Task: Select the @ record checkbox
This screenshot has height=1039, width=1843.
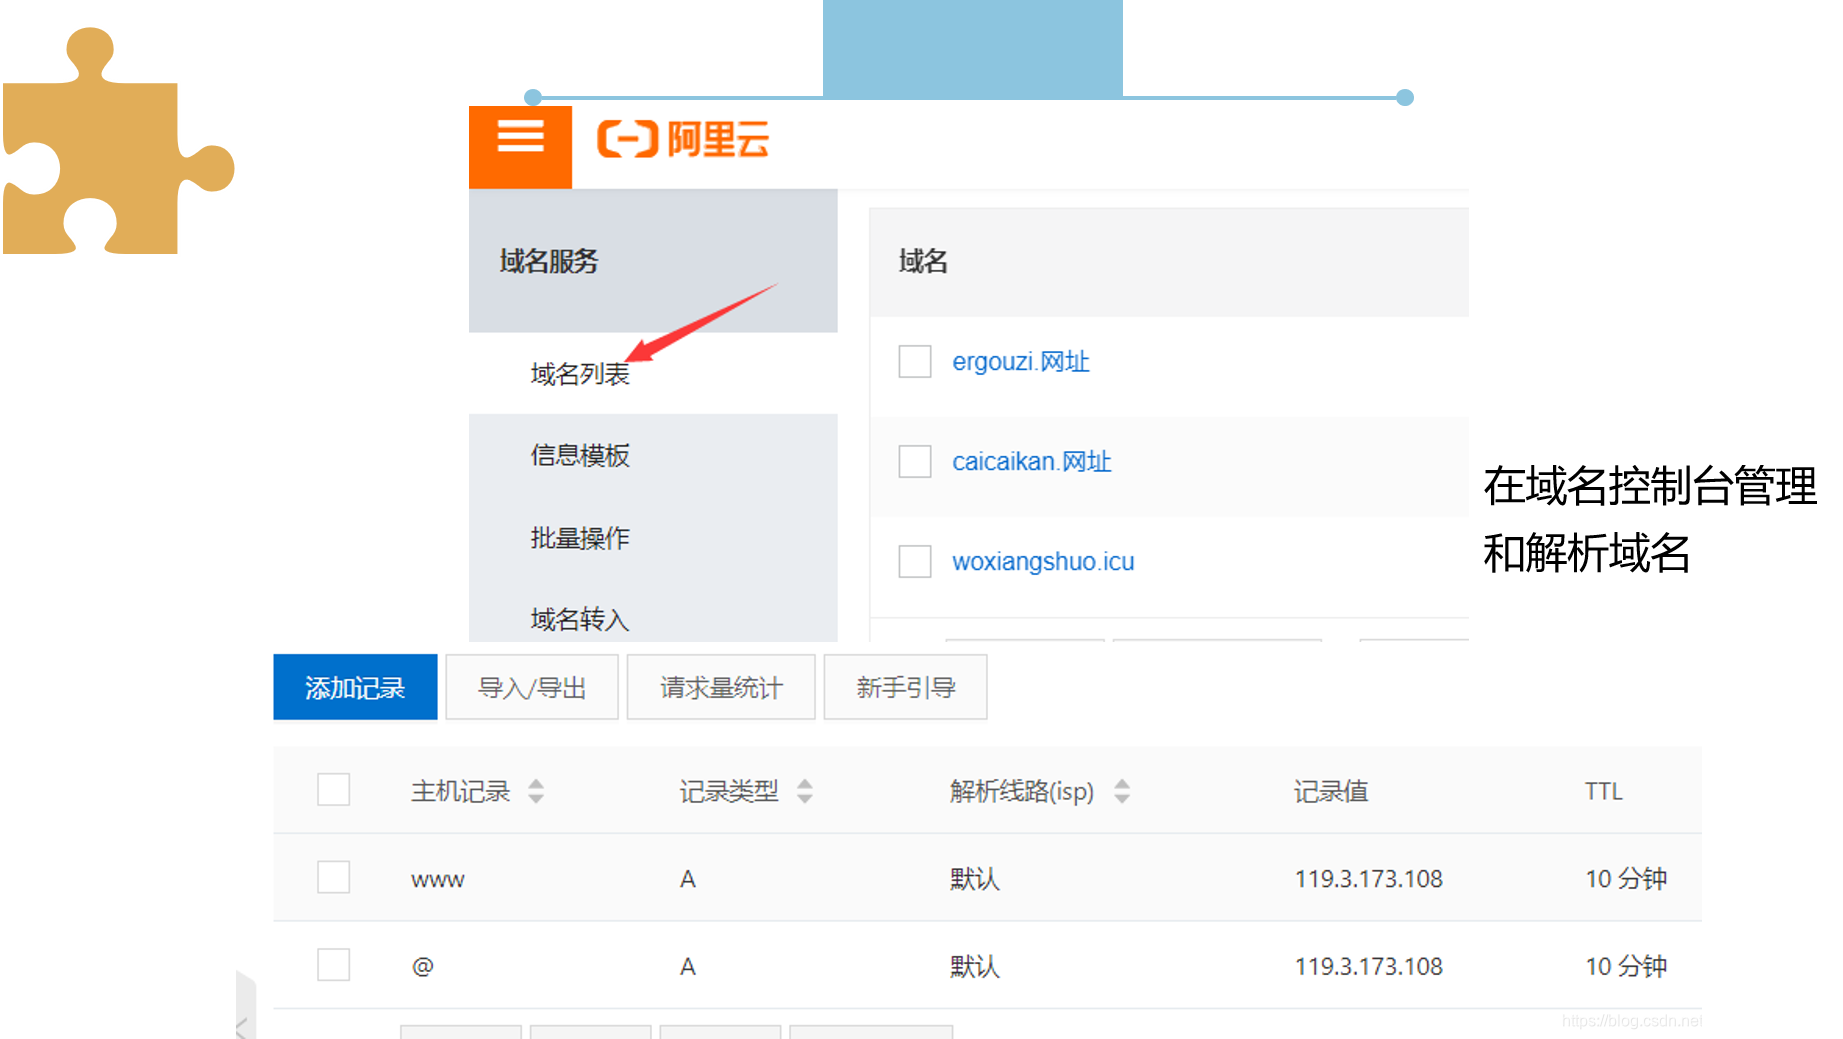Action: 333,965
